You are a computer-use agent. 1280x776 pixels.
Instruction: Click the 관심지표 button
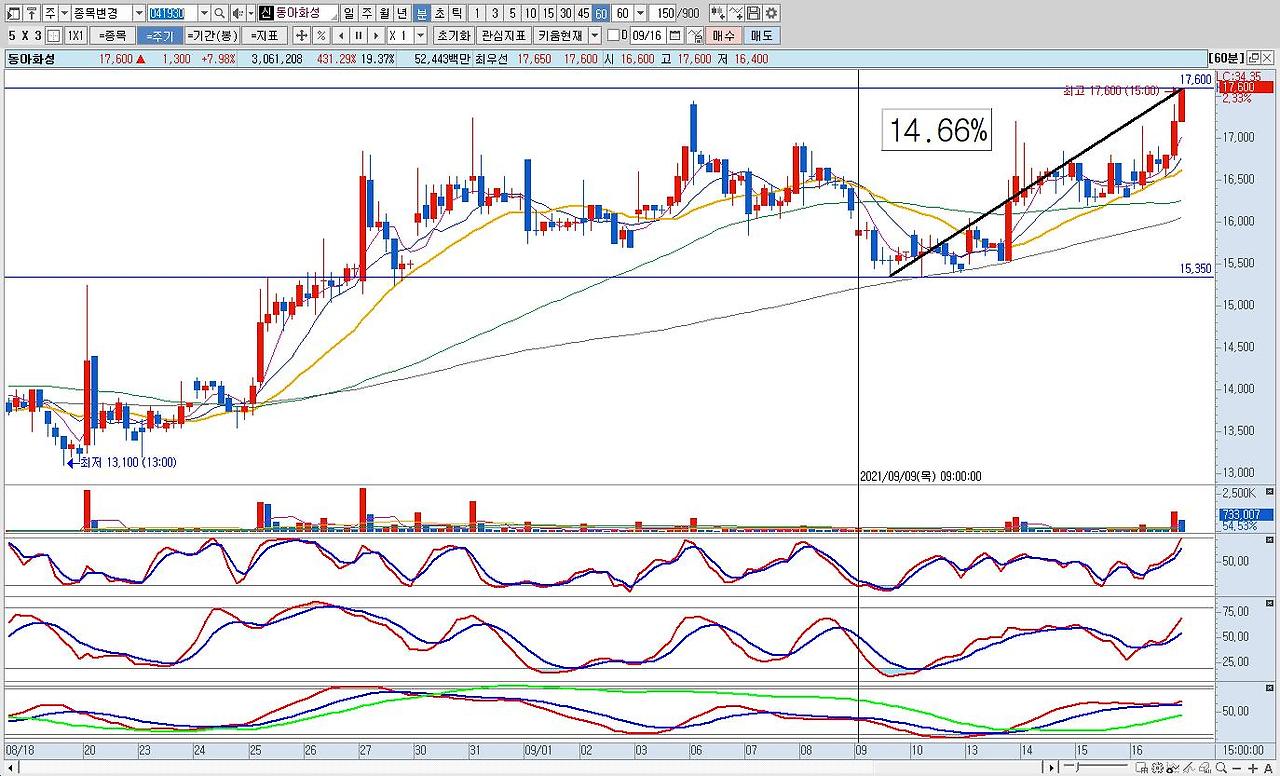coord(503,35)
